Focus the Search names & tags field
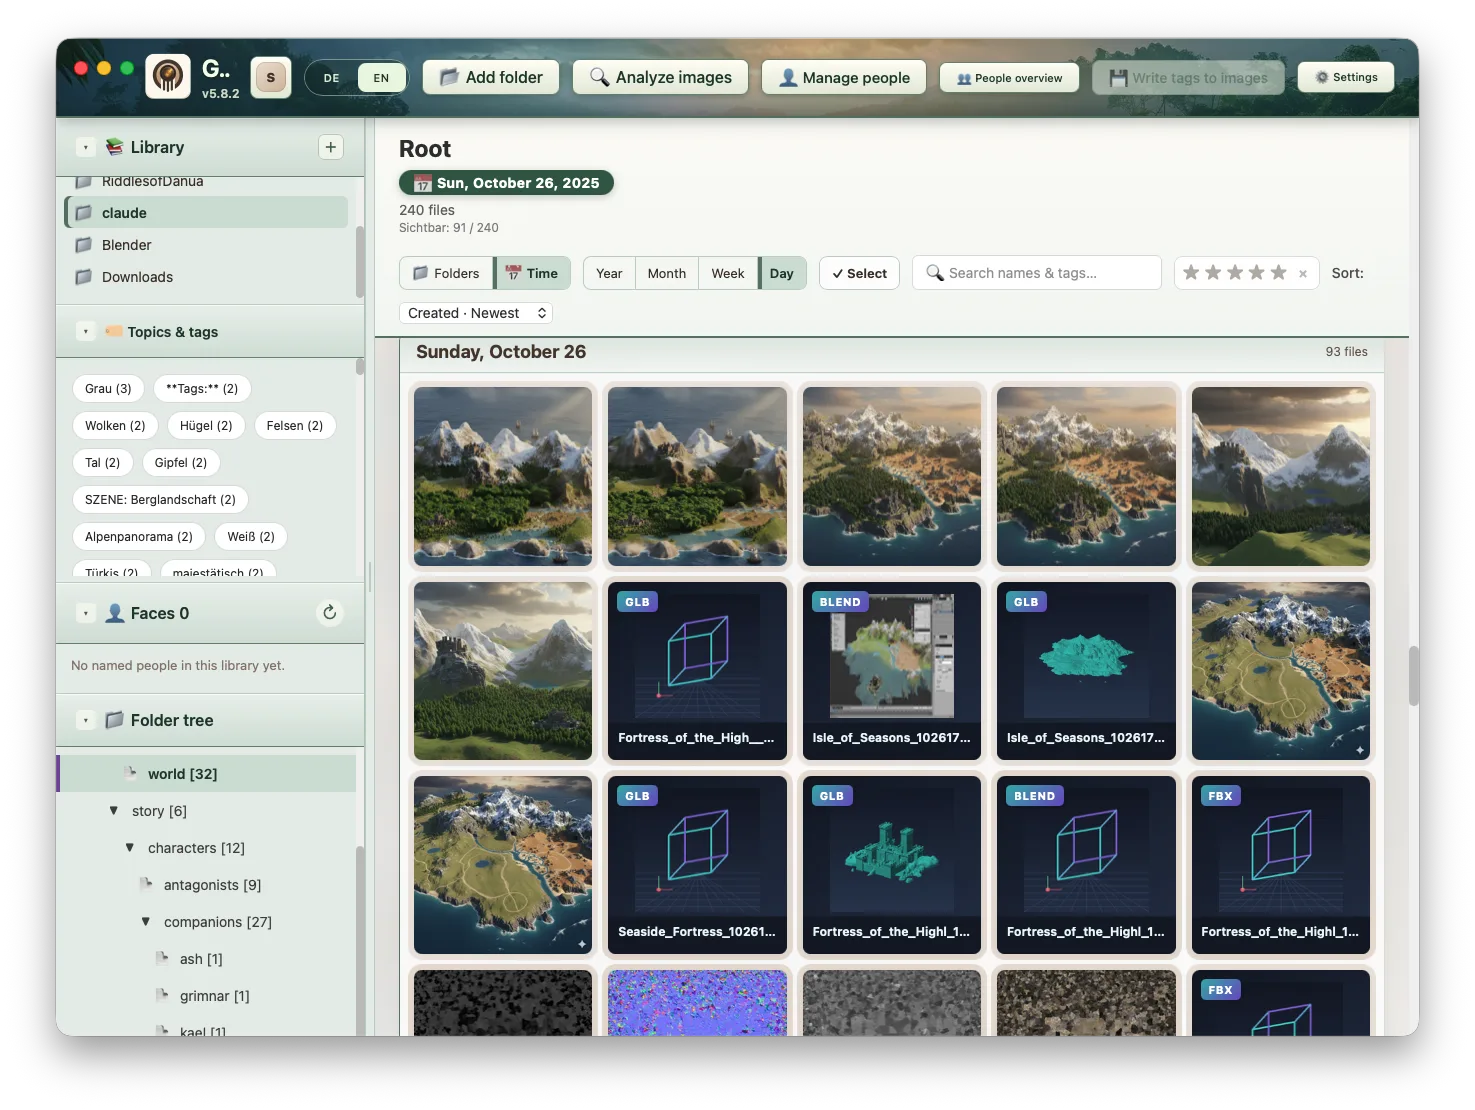Screen dimensions: 1475x1110 tap(1037, 273)
